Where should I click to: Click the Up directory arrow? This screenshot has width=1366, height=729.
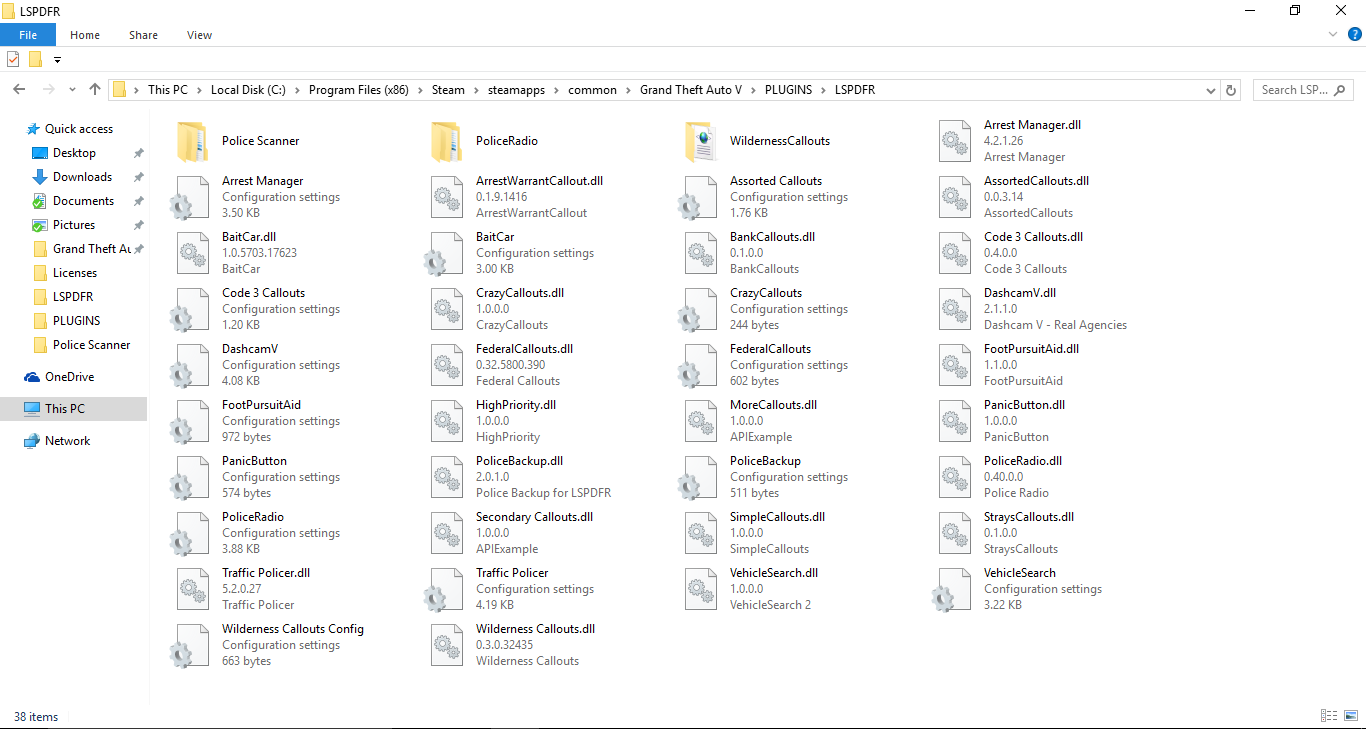tap(95, 90)
